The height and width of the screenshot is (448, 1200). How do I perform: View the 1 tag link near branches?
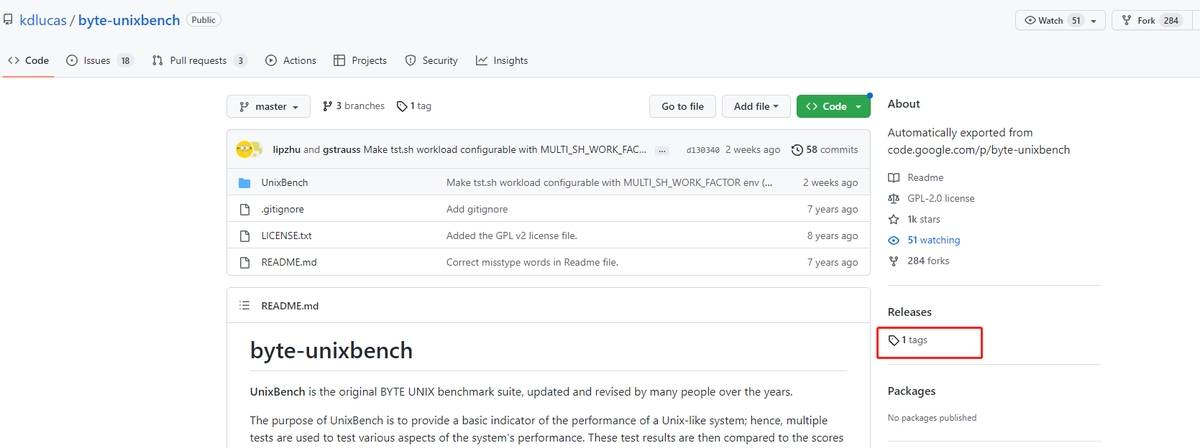(x=414, y=106)
